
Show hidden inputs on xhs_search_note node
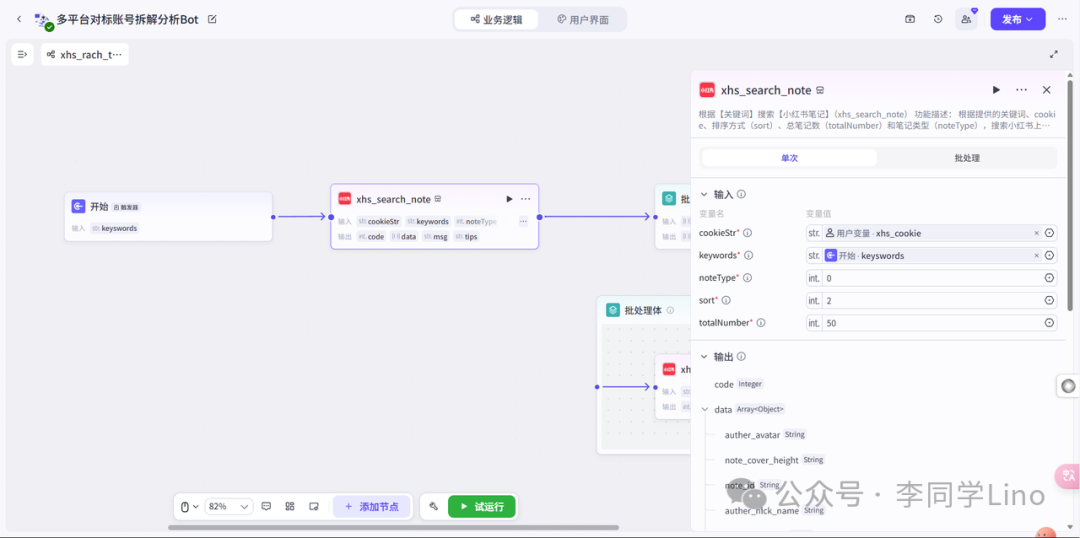523,221
